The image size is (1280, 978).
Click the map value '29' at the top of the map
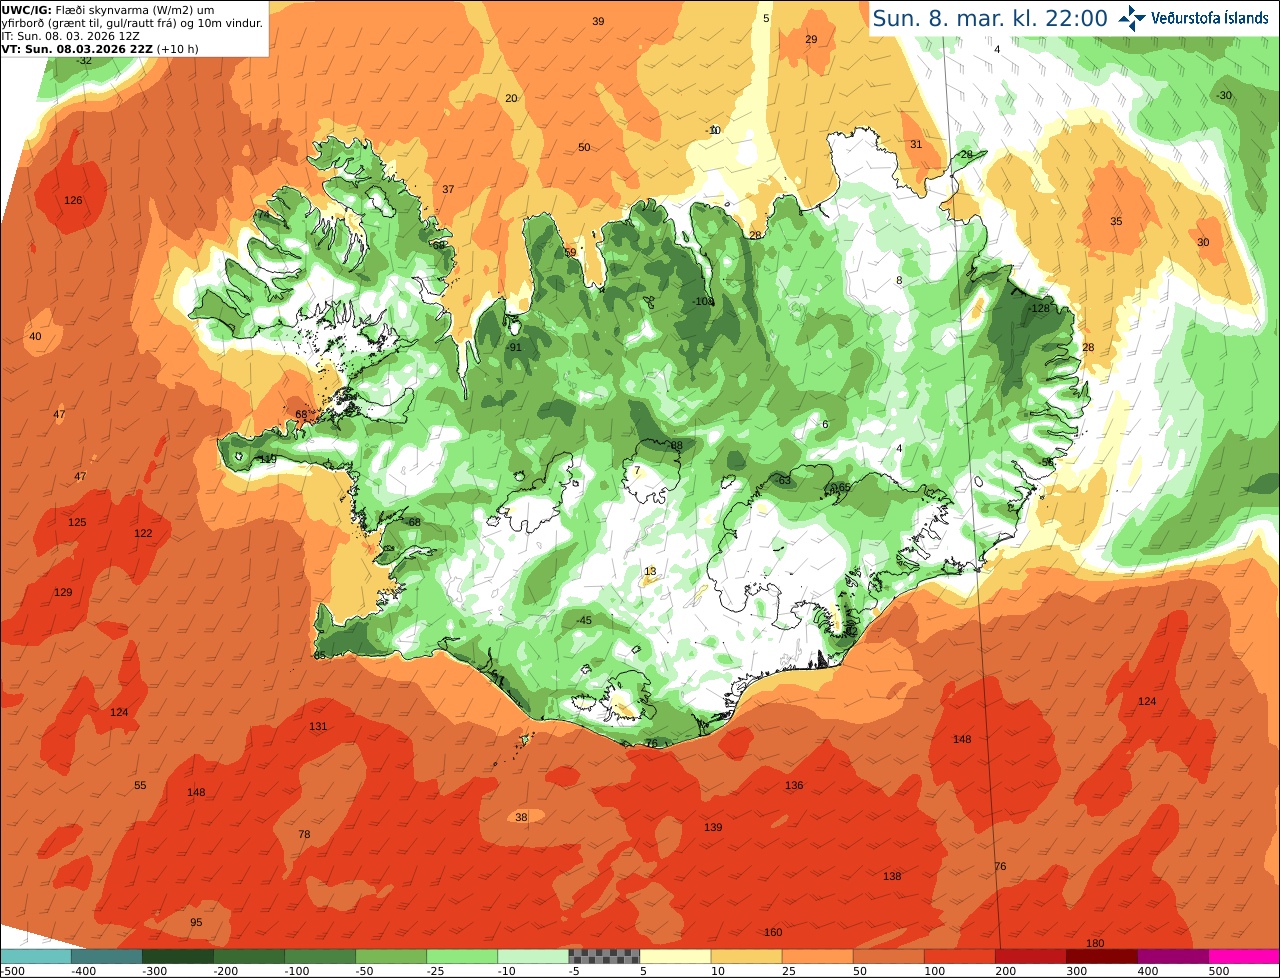click(811, 39)
